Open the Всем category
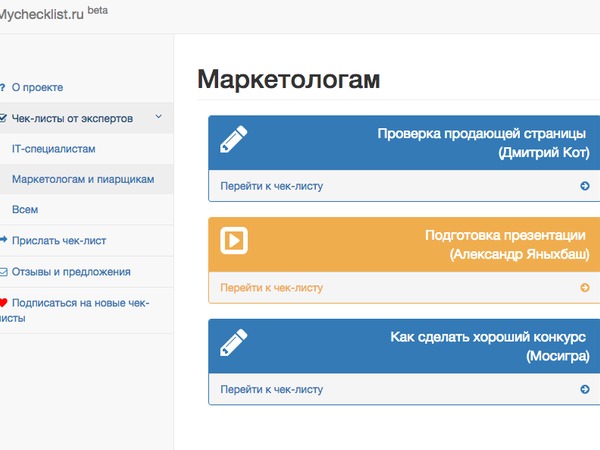Screen dimensions: 600x450 coord(25,210)
